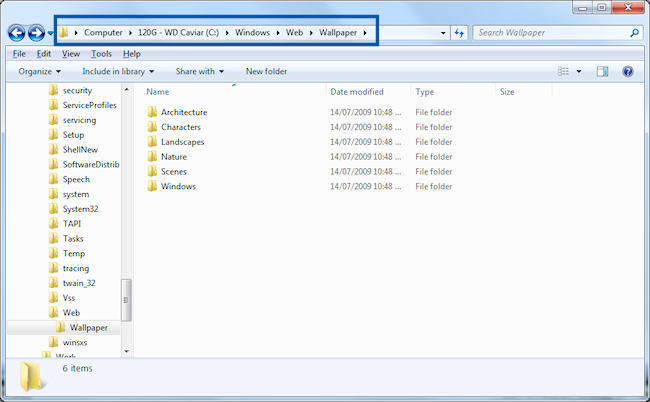This screenshot has width=650, height=402.
Task: Open the view options dropdown arrow
Action: 578,72
